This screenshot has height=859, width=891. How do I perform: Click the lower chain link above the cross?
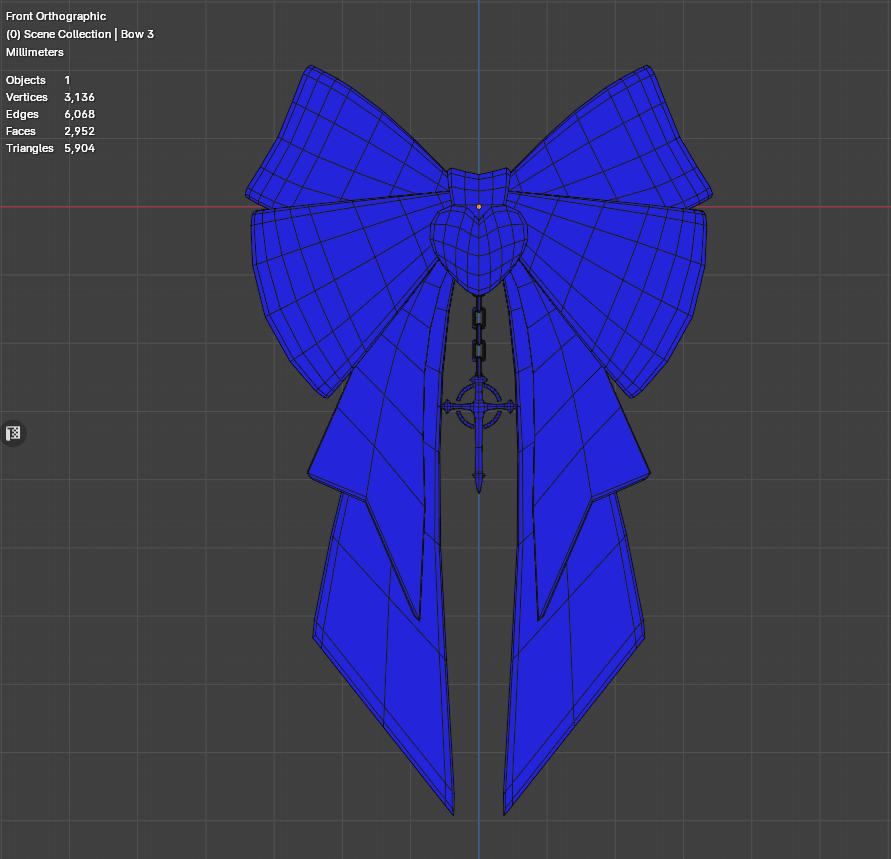(x=479, y=351)
